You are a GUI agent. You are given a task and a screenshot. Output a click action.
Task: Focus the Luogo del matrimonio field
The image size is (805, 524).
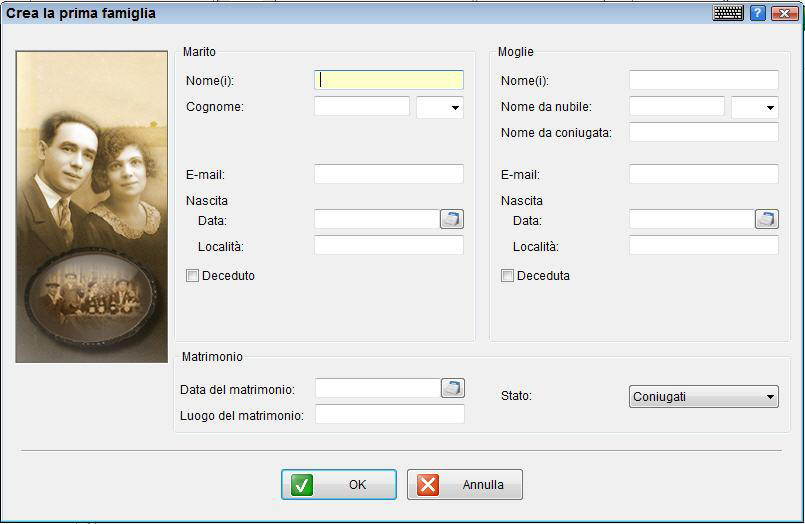click(x=390, y=414)
